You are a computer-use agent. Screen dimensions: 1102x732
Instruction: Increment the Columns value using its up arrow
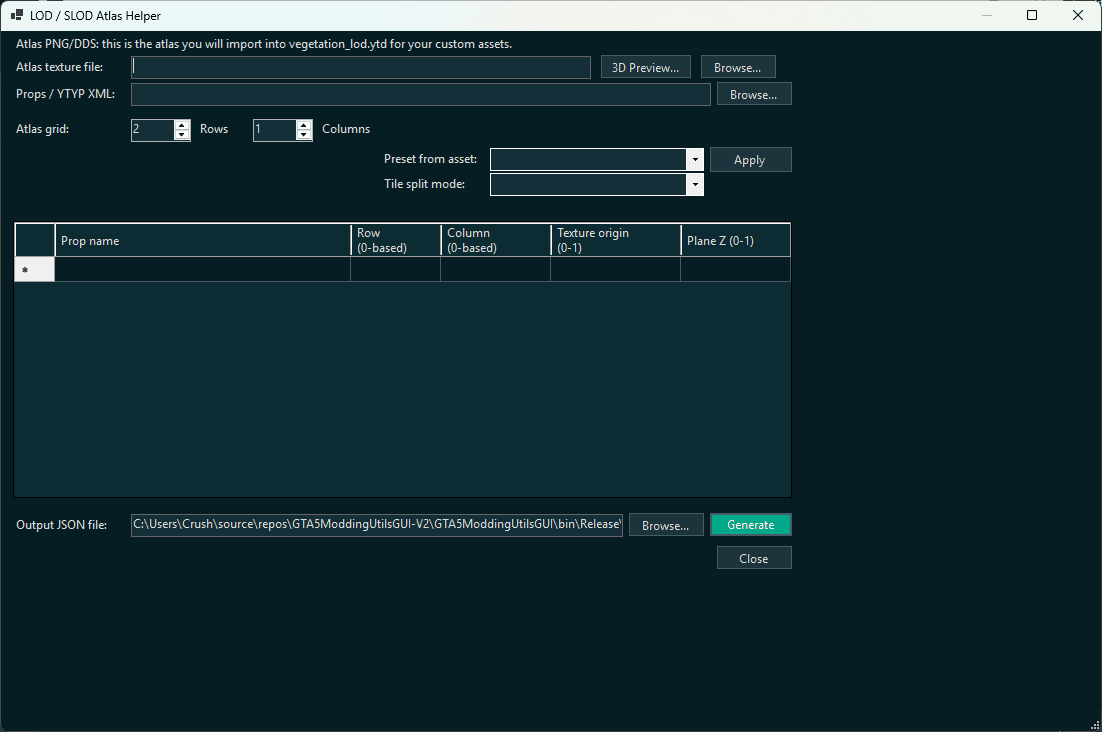coord(303,124)
